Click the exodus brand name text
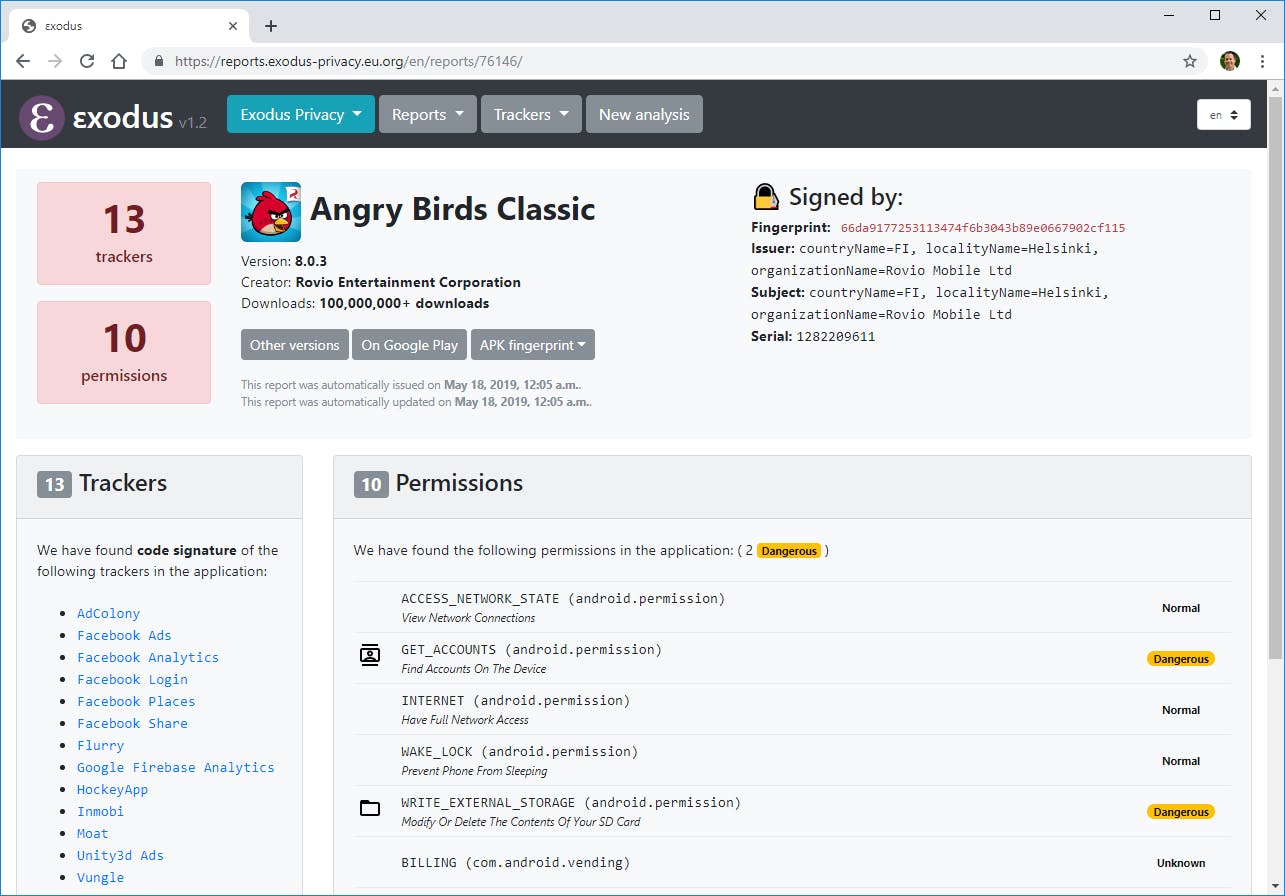Viewport: 1285px width, 896px height. point(123,117)
